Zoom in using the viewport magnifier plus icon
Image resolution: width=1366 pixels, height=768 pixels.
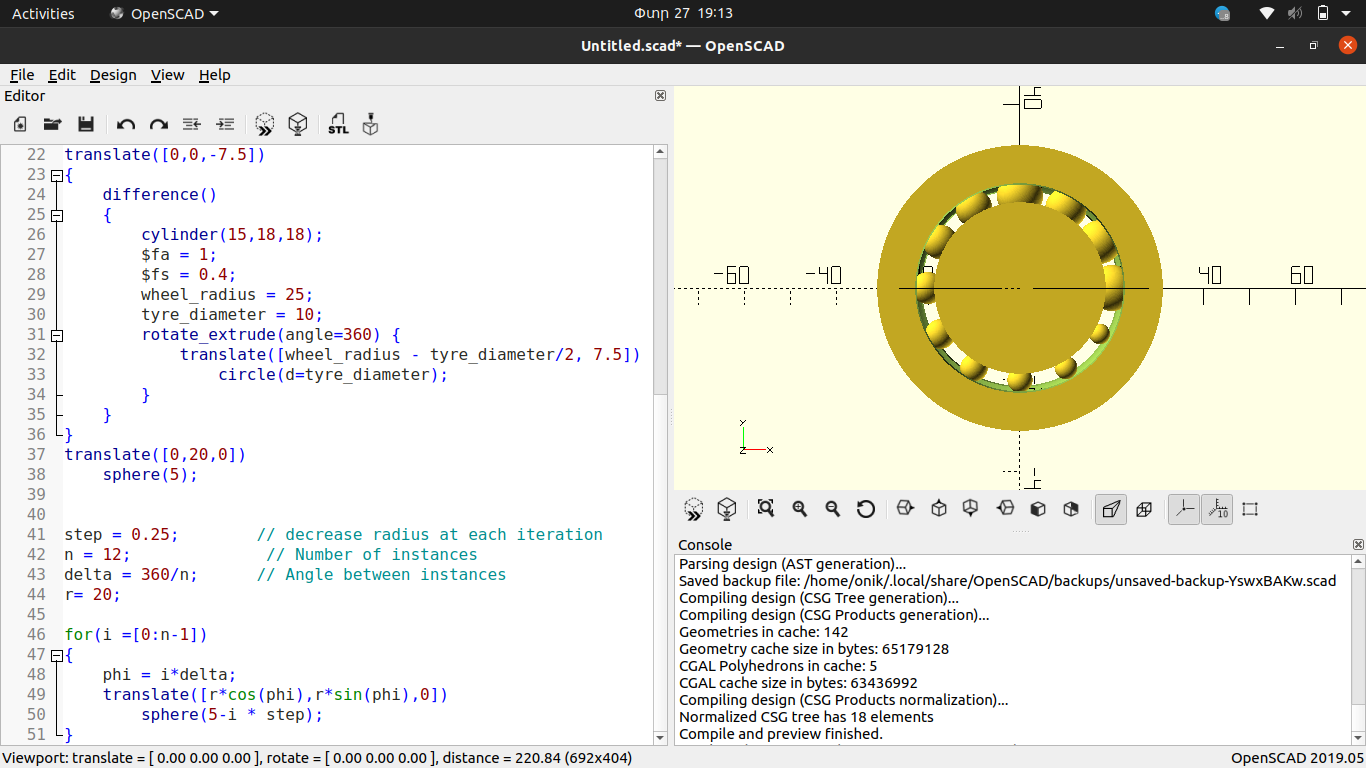(x=799, y=509)
